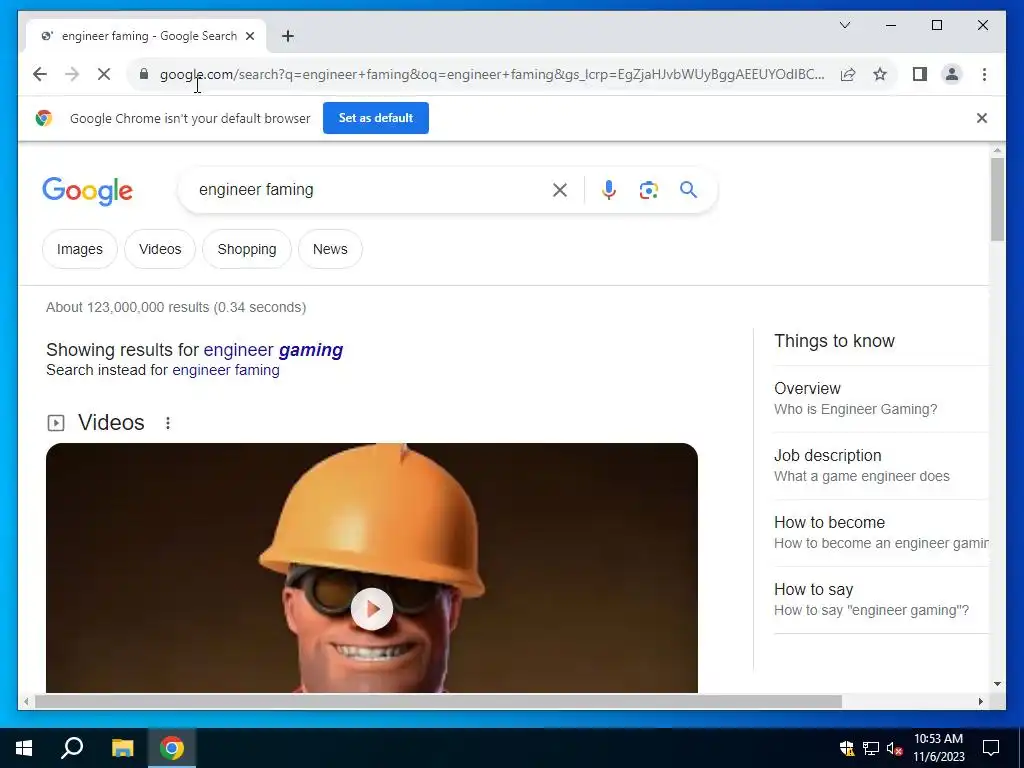The width and height of the screenshot is (1024, 768).
Task: Clear the search box text
Action: 560,190
